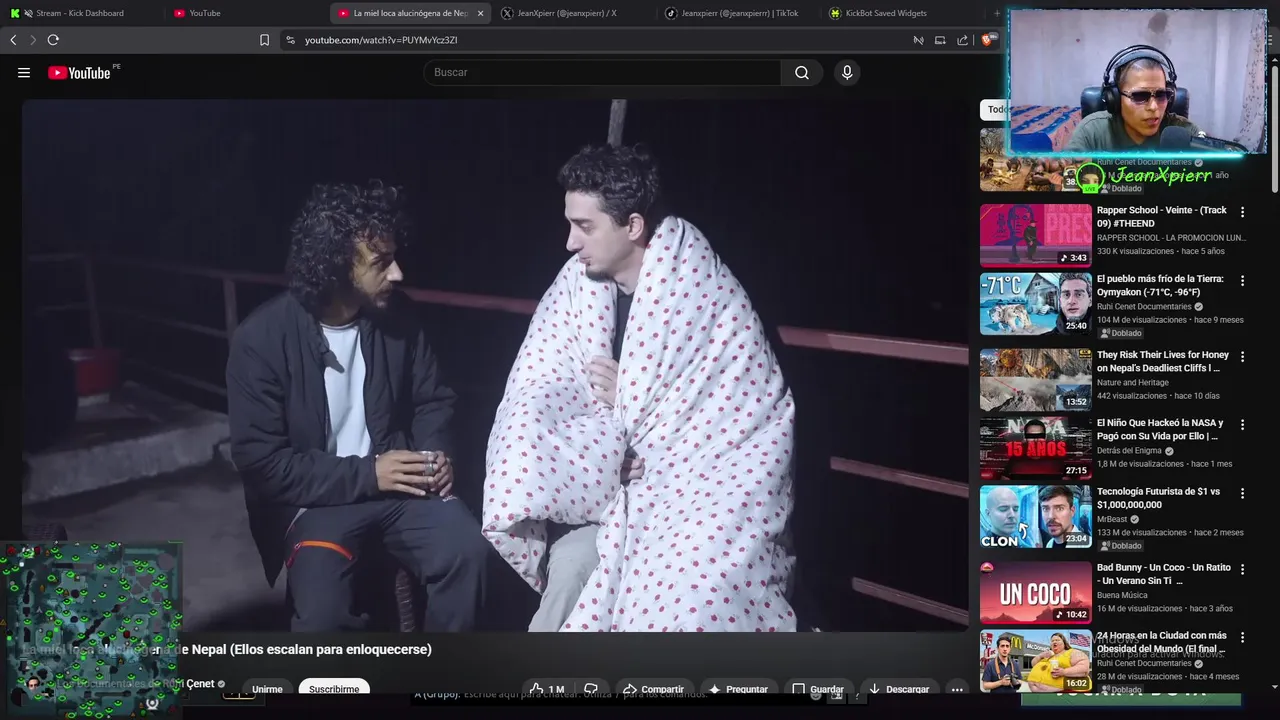1280x720 pixels.
Task: Open the three-dot more actions under video
Action: point(957,689)
